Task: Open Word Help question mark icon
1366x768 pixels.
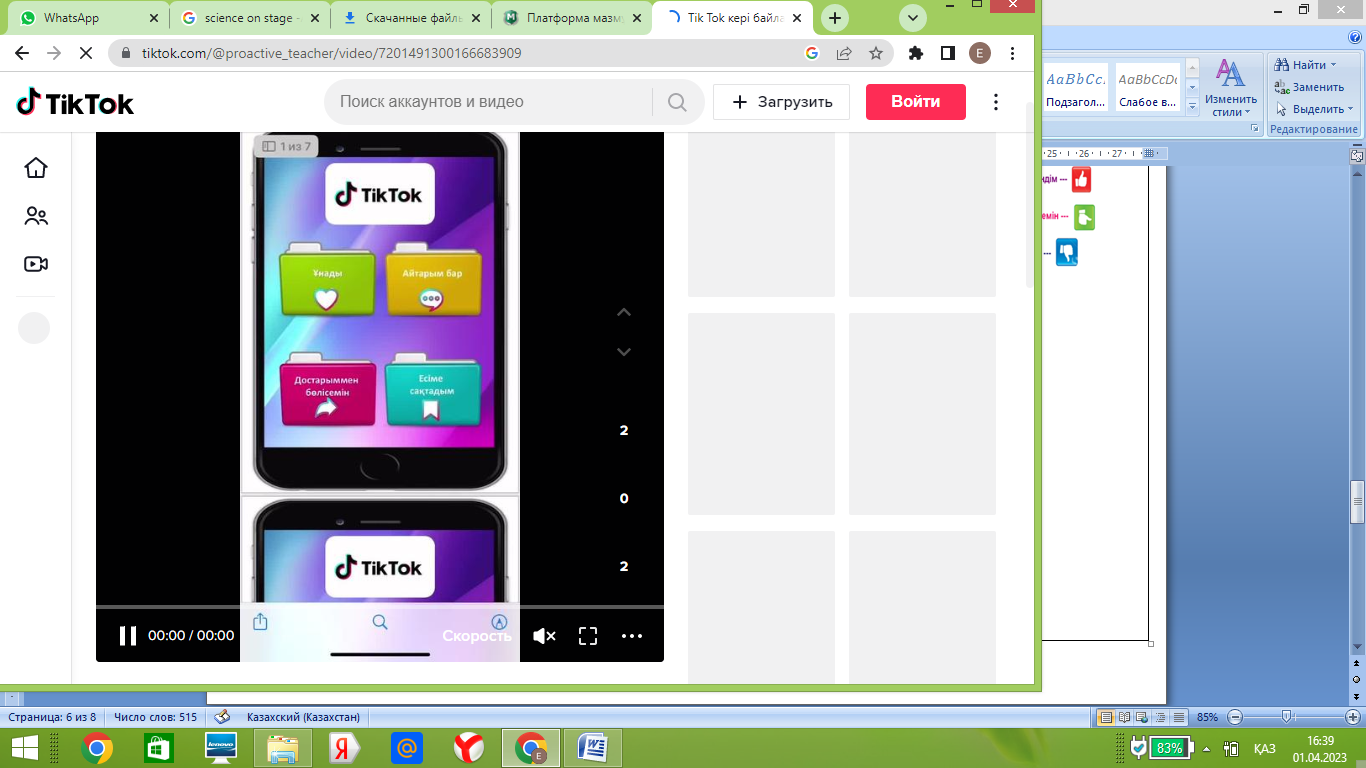Action: (x=1357, y=35)
